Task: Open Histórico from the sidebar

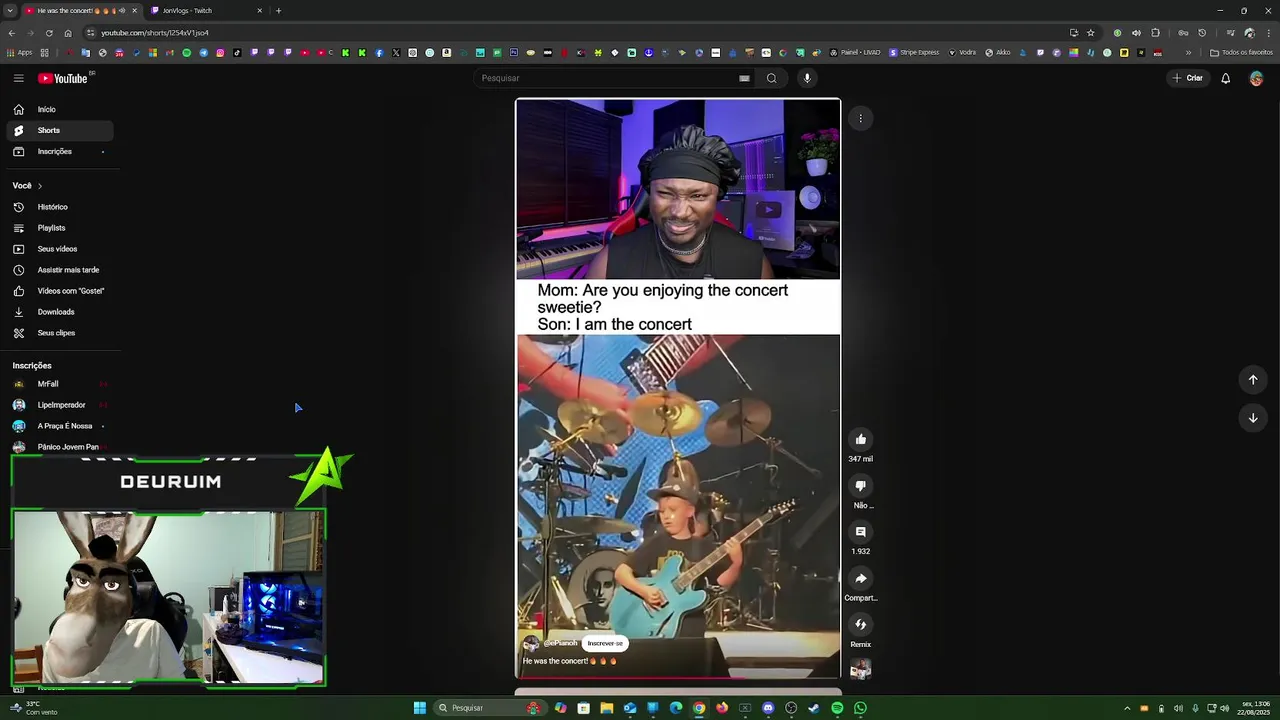Action: click(x=60, y=207)
